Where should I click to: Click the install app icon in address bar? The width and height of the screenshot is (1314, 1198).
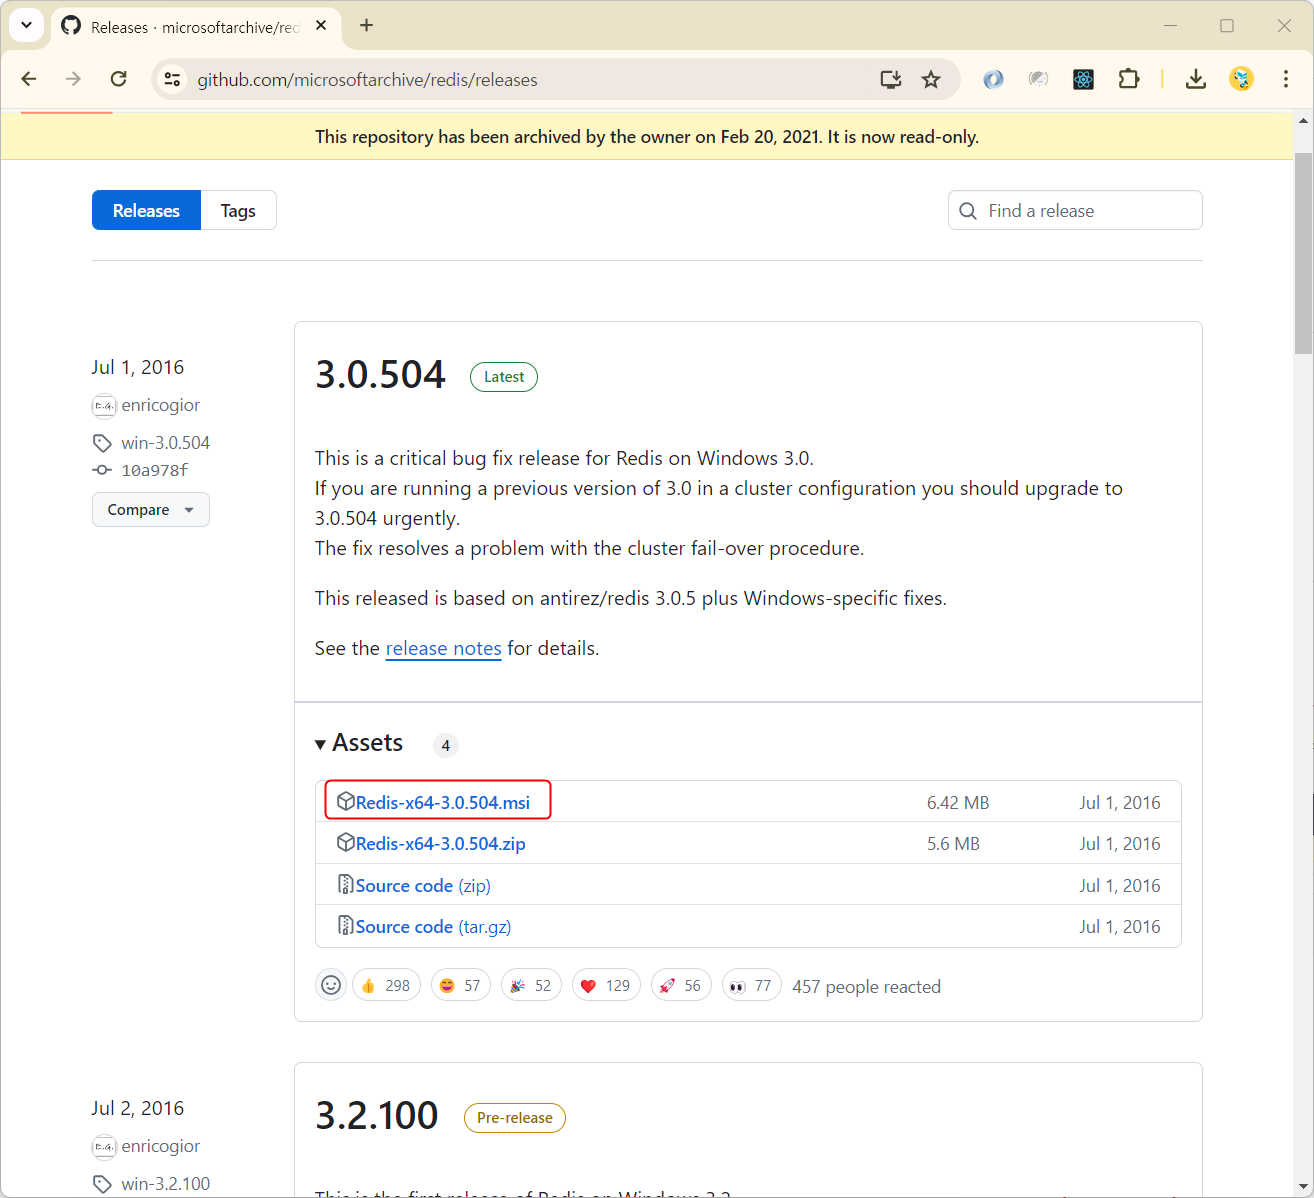(x=890, y=79)
